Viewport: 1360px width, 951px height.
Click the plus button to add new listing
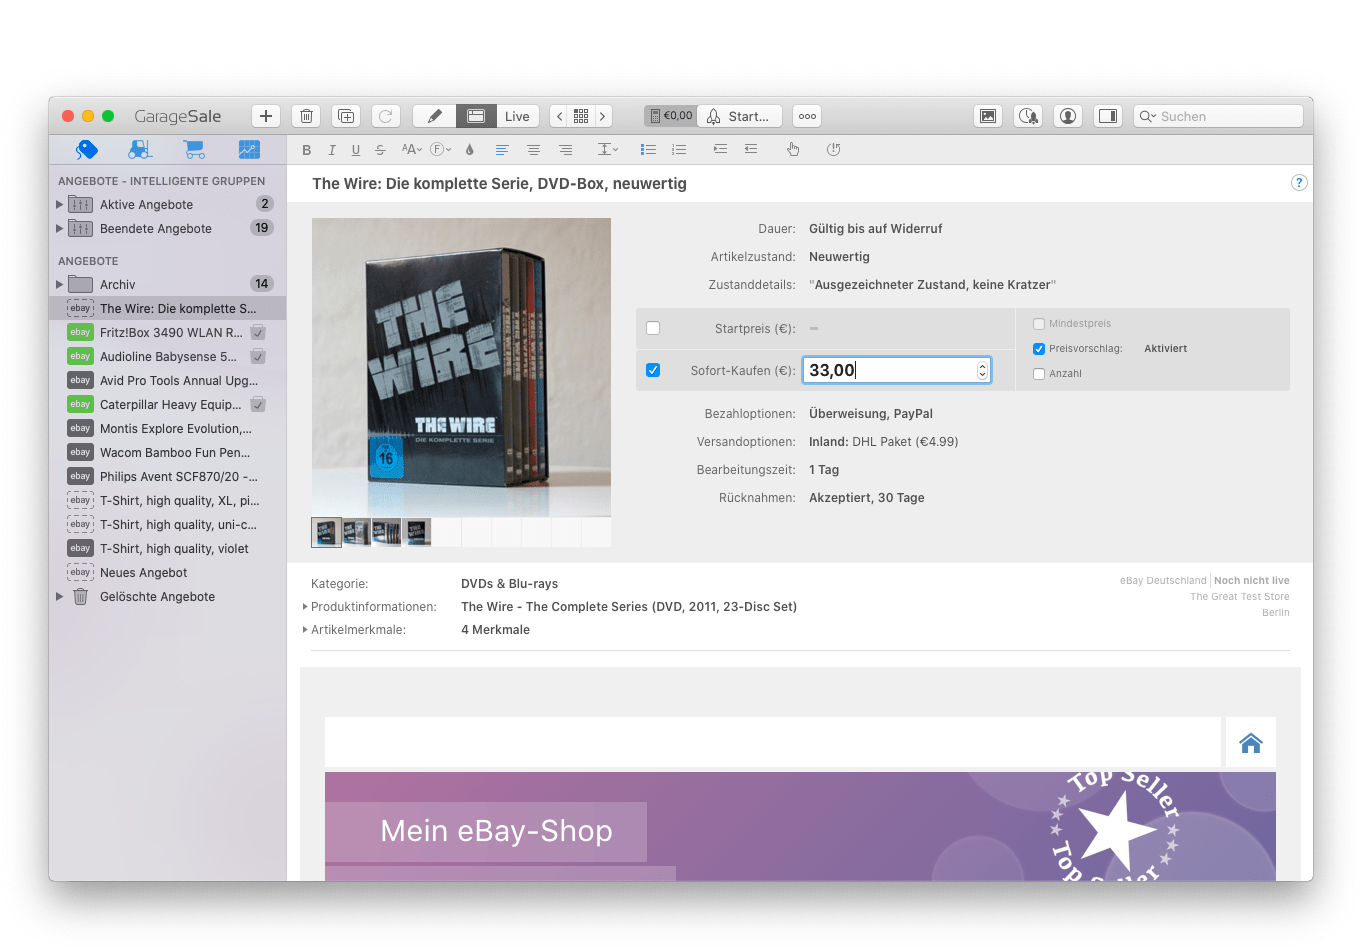[x=265, y=116]
